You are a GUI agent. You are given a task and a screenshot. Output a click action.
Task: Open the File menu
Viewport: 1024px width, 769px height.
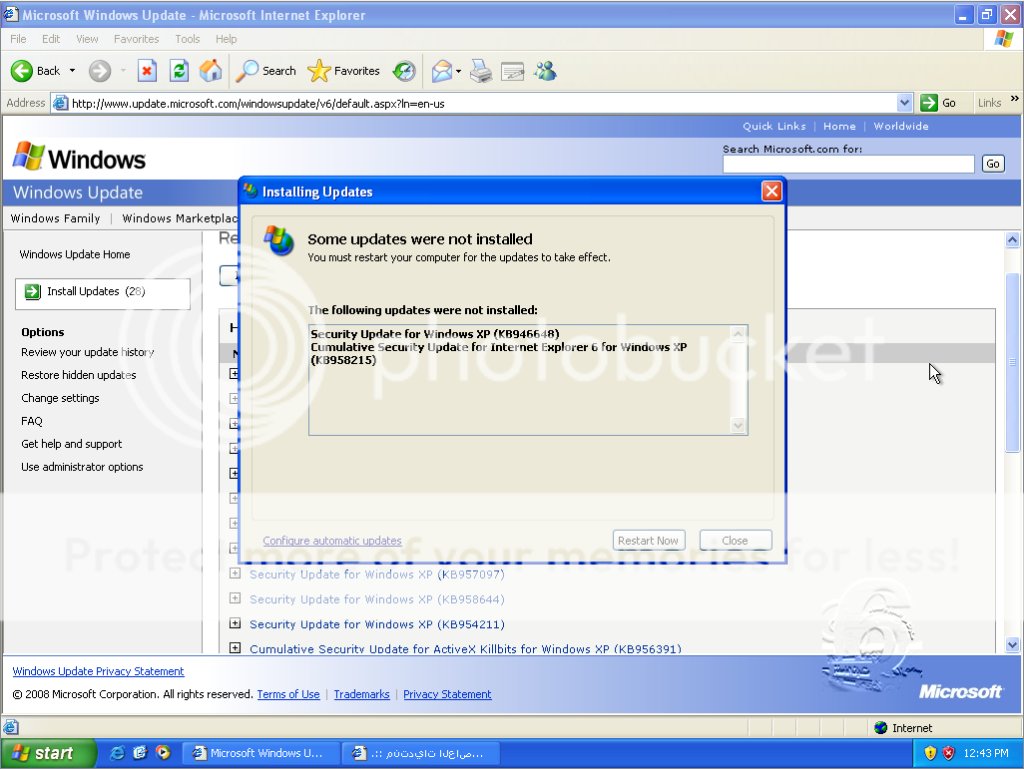(x=18, y=39)
